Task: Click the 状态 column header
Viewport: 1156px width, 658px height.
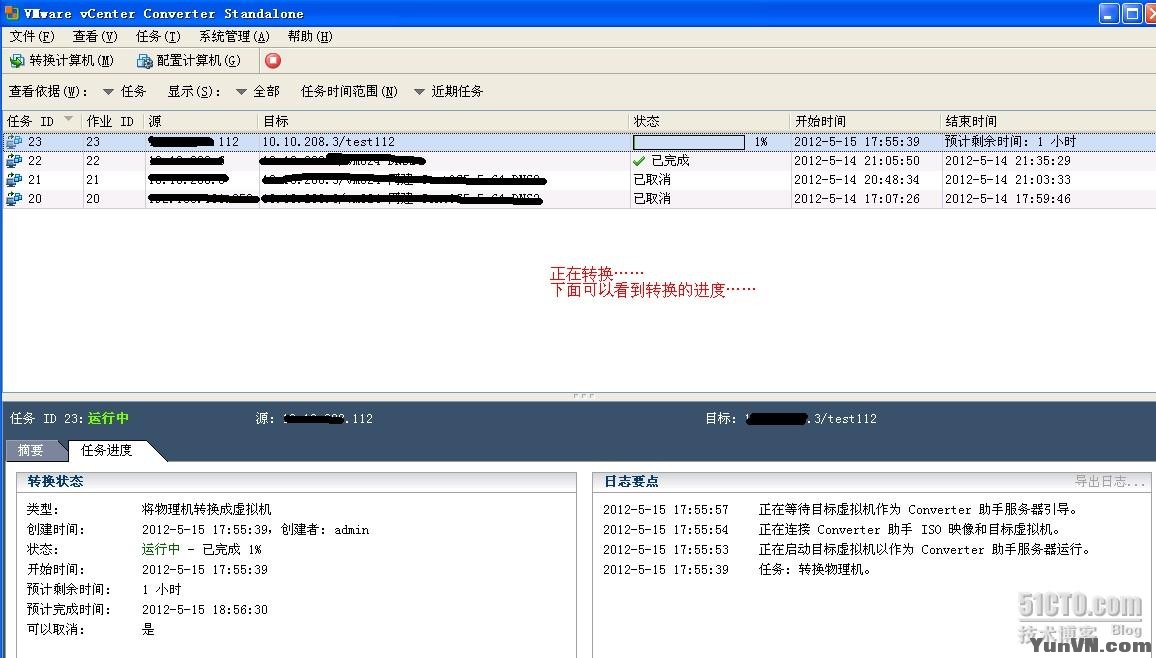Action: 711,121
